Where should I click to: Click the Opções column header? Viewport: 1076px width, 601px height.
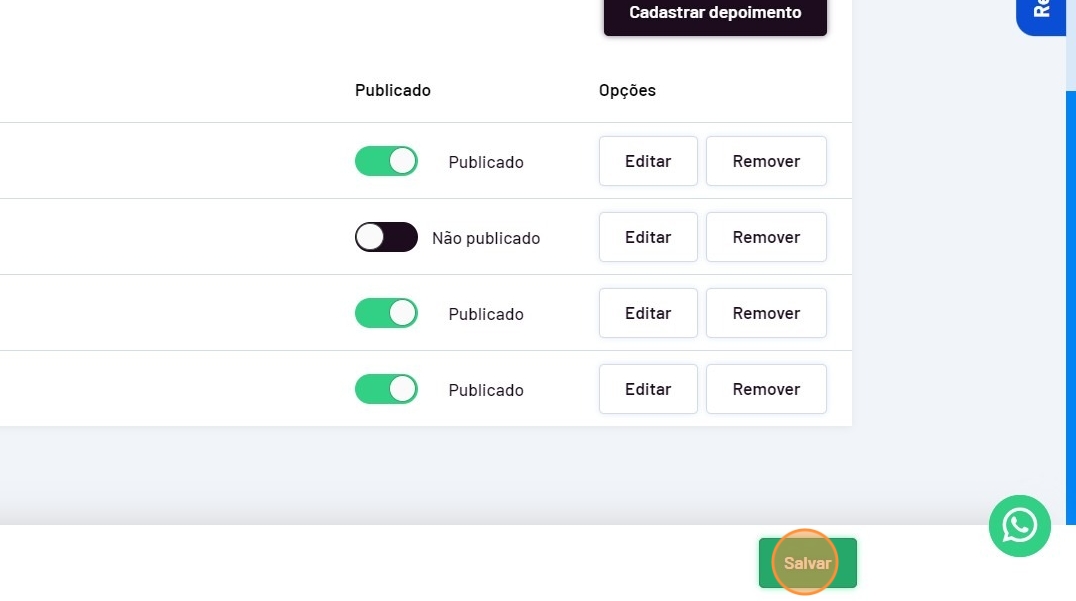coord(627,90)
